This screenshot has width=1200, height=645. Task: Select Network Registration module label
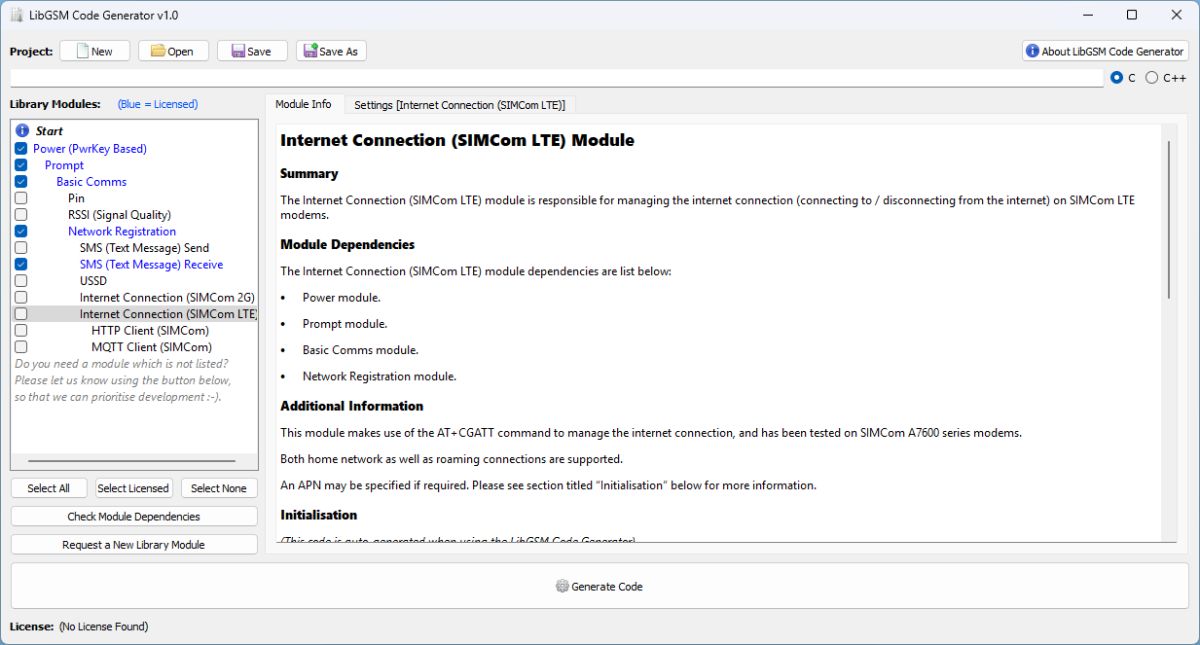click(122, 231)
